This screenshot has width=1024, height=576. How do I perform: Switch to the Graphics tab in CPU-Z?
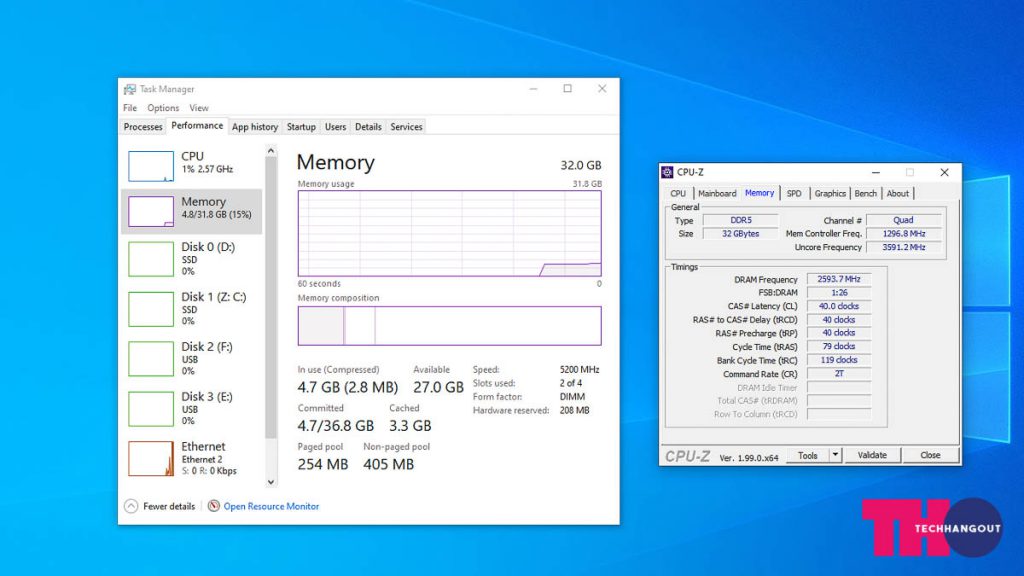830,193
